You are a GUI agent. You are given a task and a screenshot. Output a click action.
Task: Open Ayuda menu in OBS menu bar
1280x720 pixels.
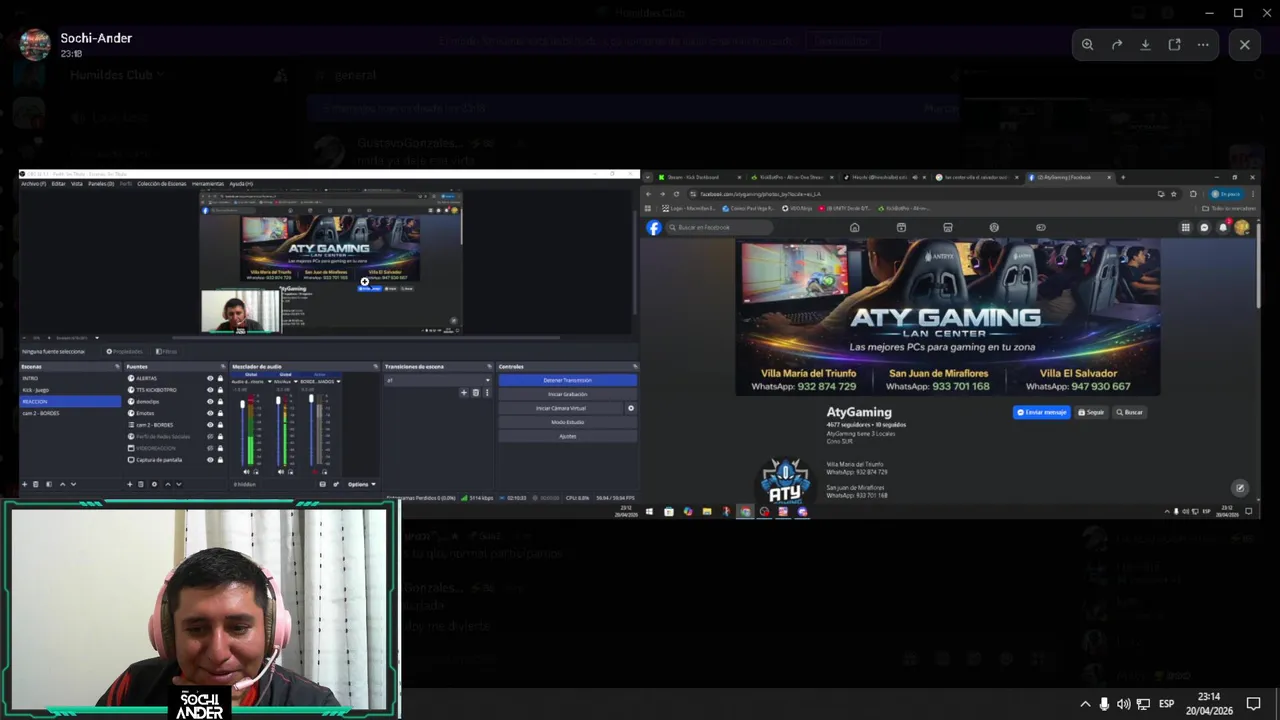tap(241, 184)
